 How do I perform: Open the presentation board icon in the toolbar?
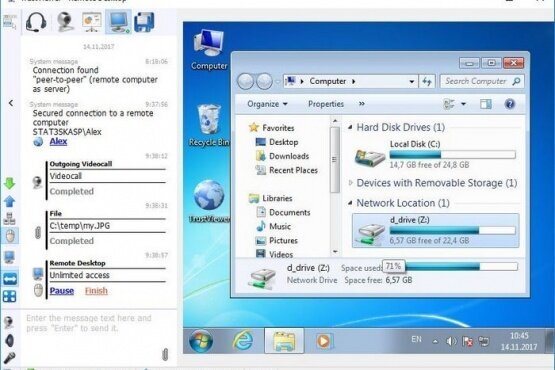92,22
